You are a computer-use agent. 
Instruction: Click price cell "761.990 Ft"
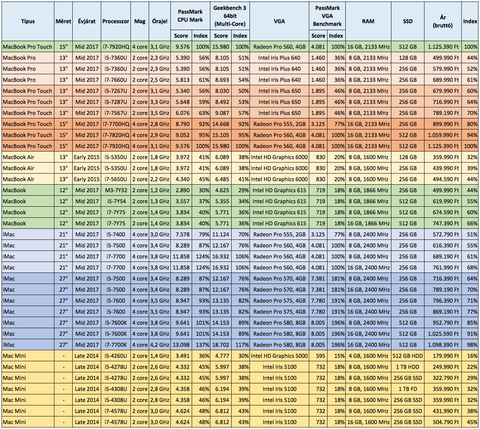coord(443,267)
